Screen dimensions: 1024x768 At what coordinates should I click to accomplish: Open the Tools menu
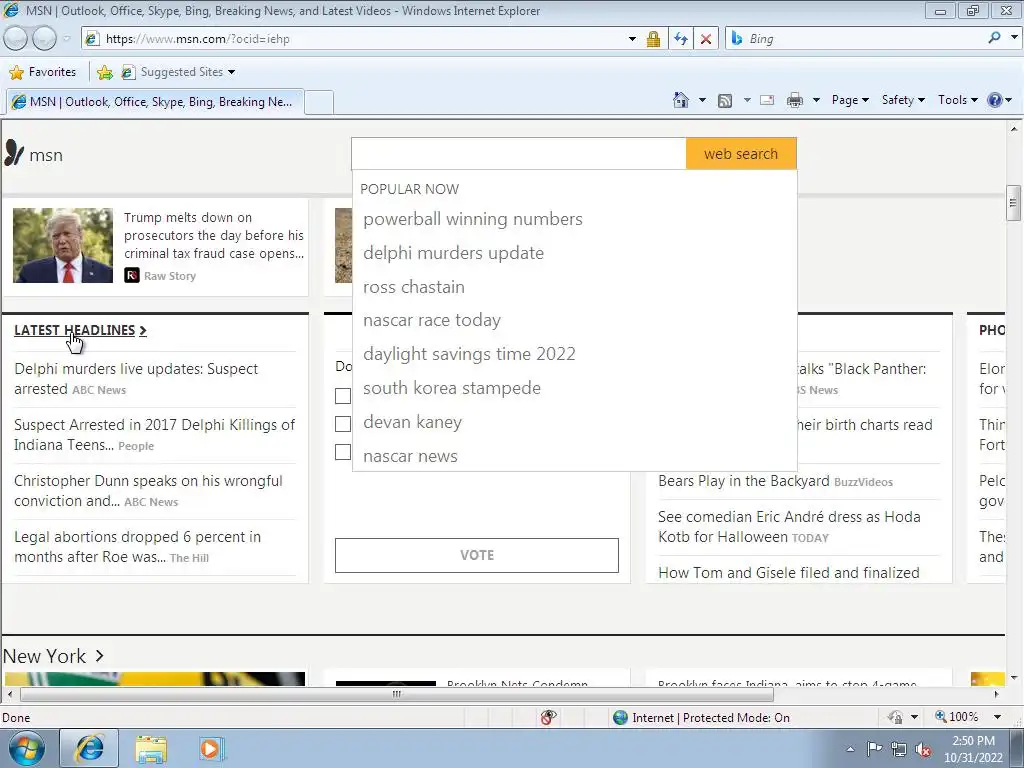coord(957,100)
